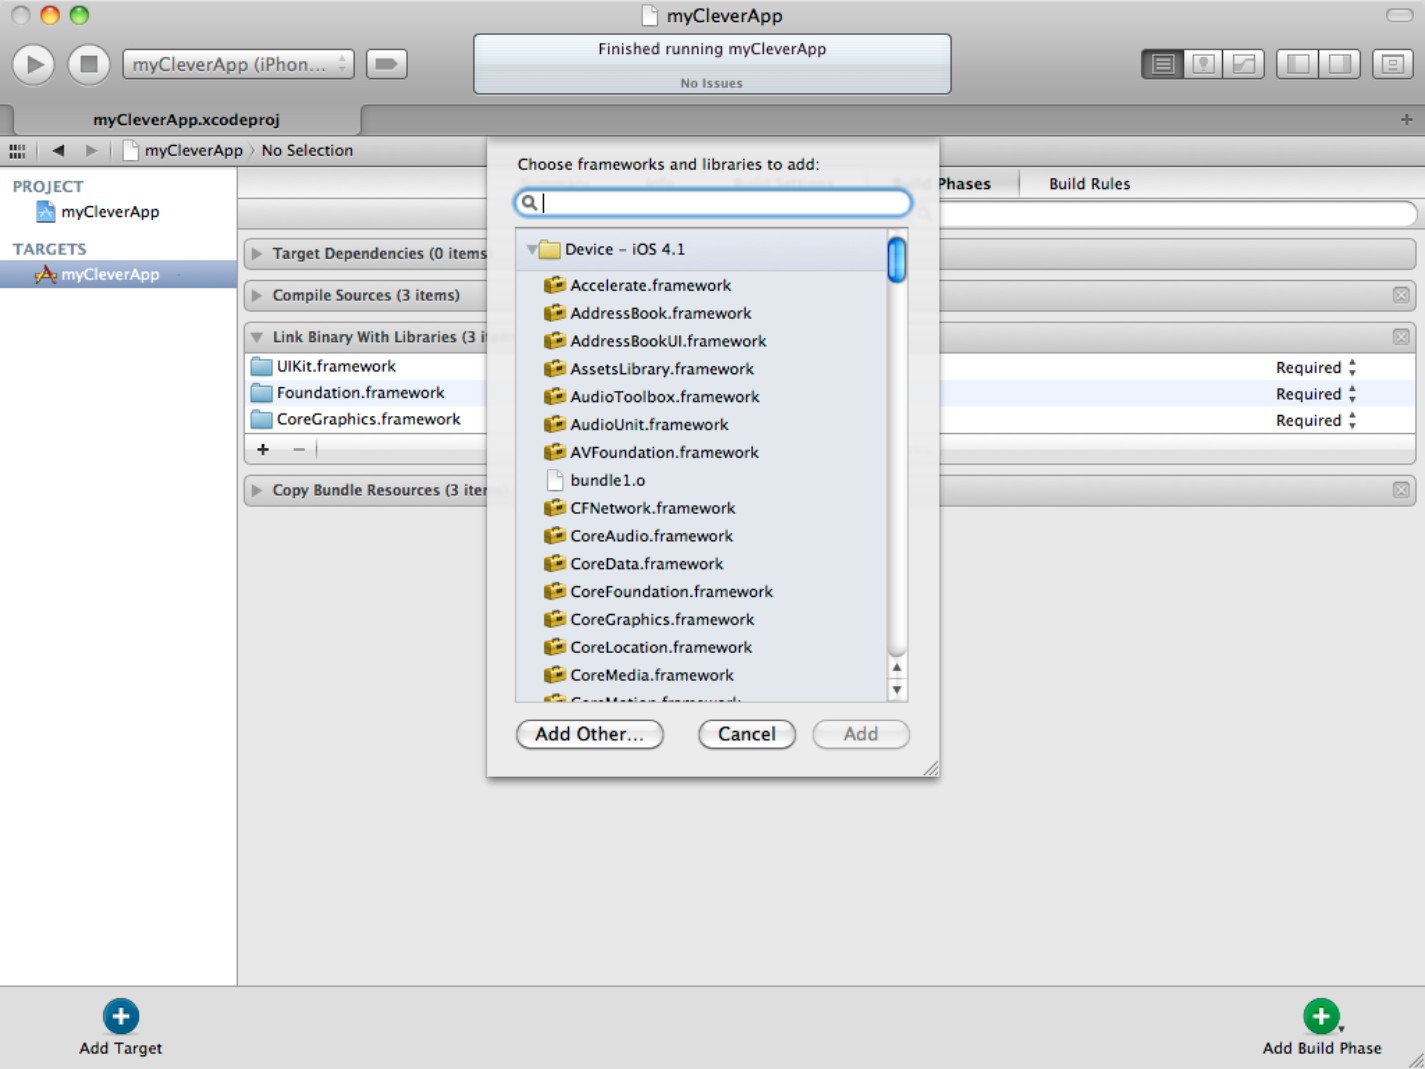
Task: Open the Build Rules tab
Action: point(1089,184)
